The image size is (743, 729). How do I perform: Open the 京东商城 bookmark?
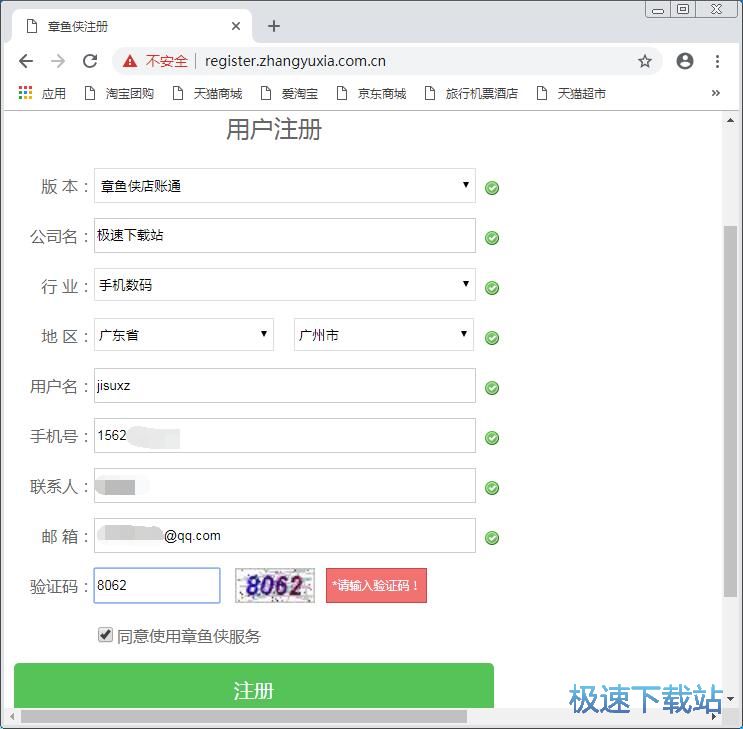click(x=373, y=93)
